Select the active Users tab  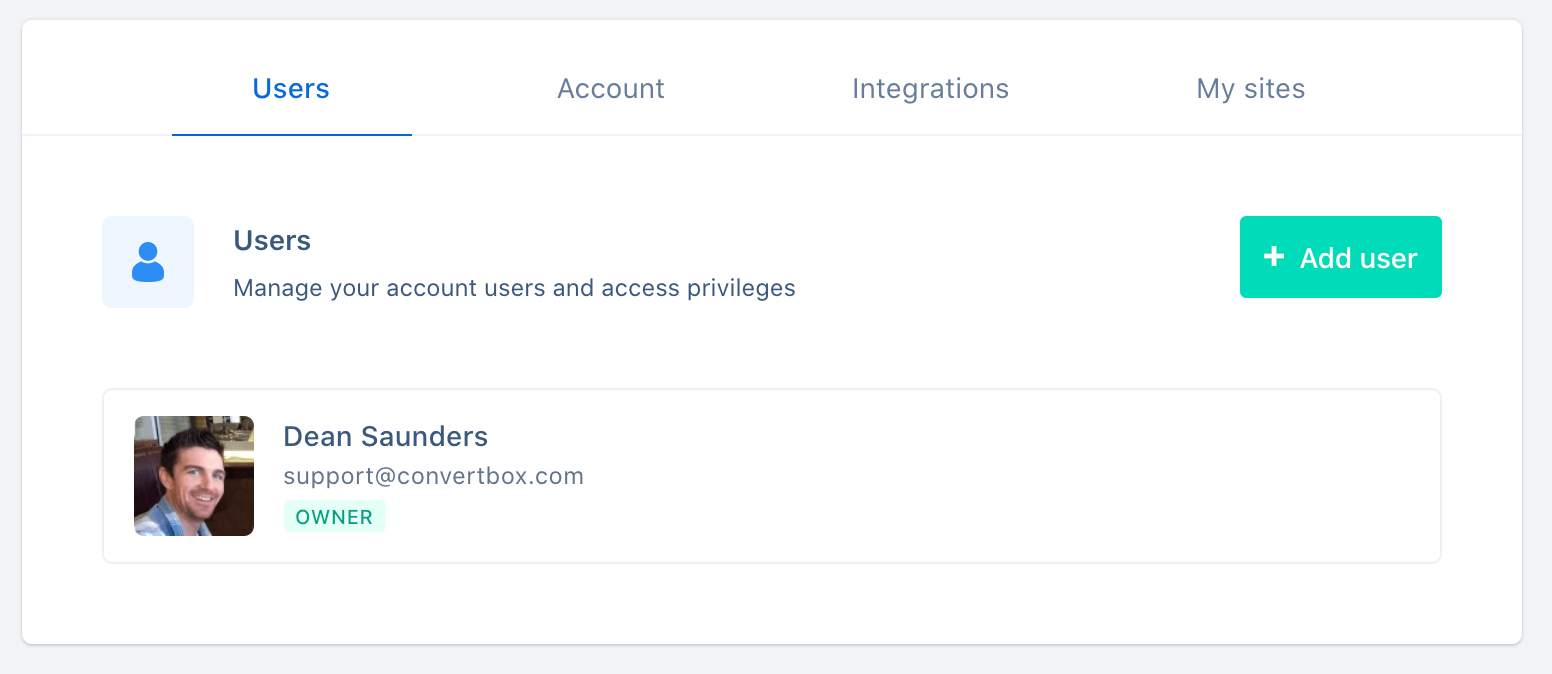coord(291,89)
